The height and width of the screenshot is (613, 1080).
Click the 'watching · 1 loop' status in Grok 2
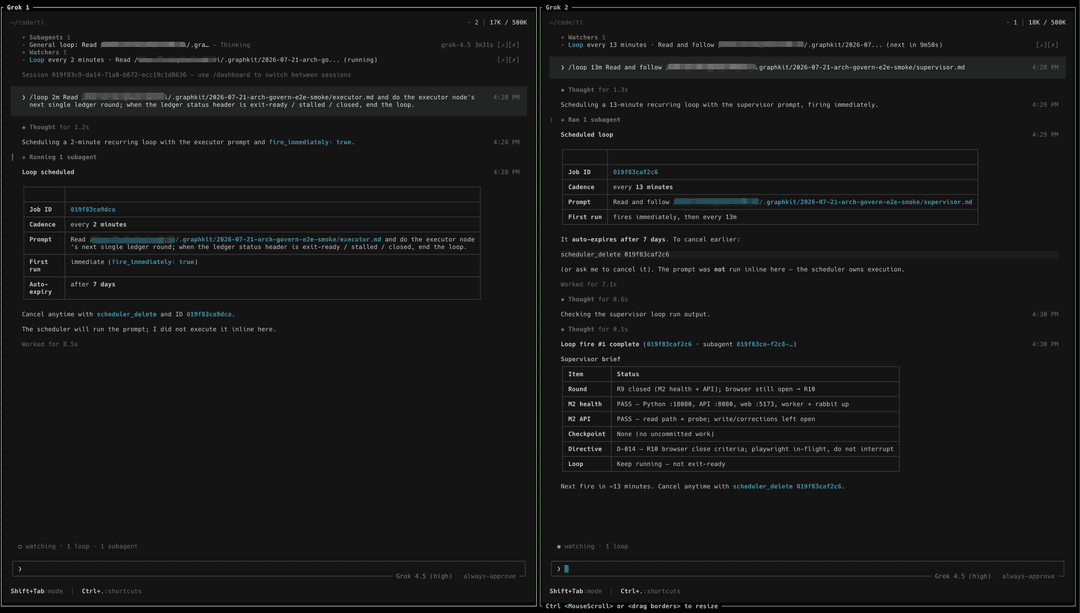tap(592, 546)
